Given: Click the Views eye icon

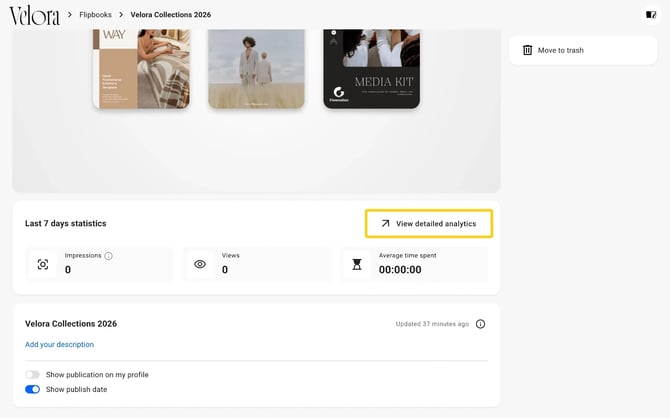Looking at the screenshot, I should pos(200,264).
